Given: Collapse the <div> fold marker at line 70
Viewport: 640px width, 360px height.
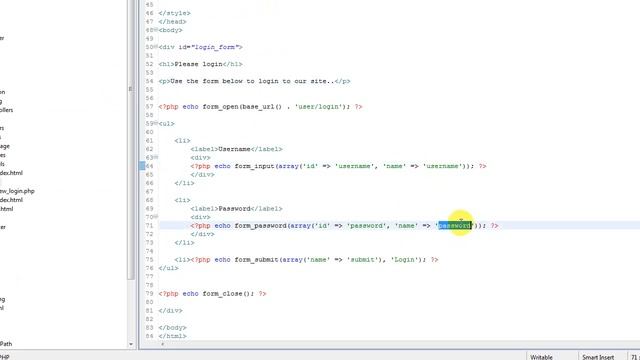Looking at the screenshot, I should click(156, 217).
